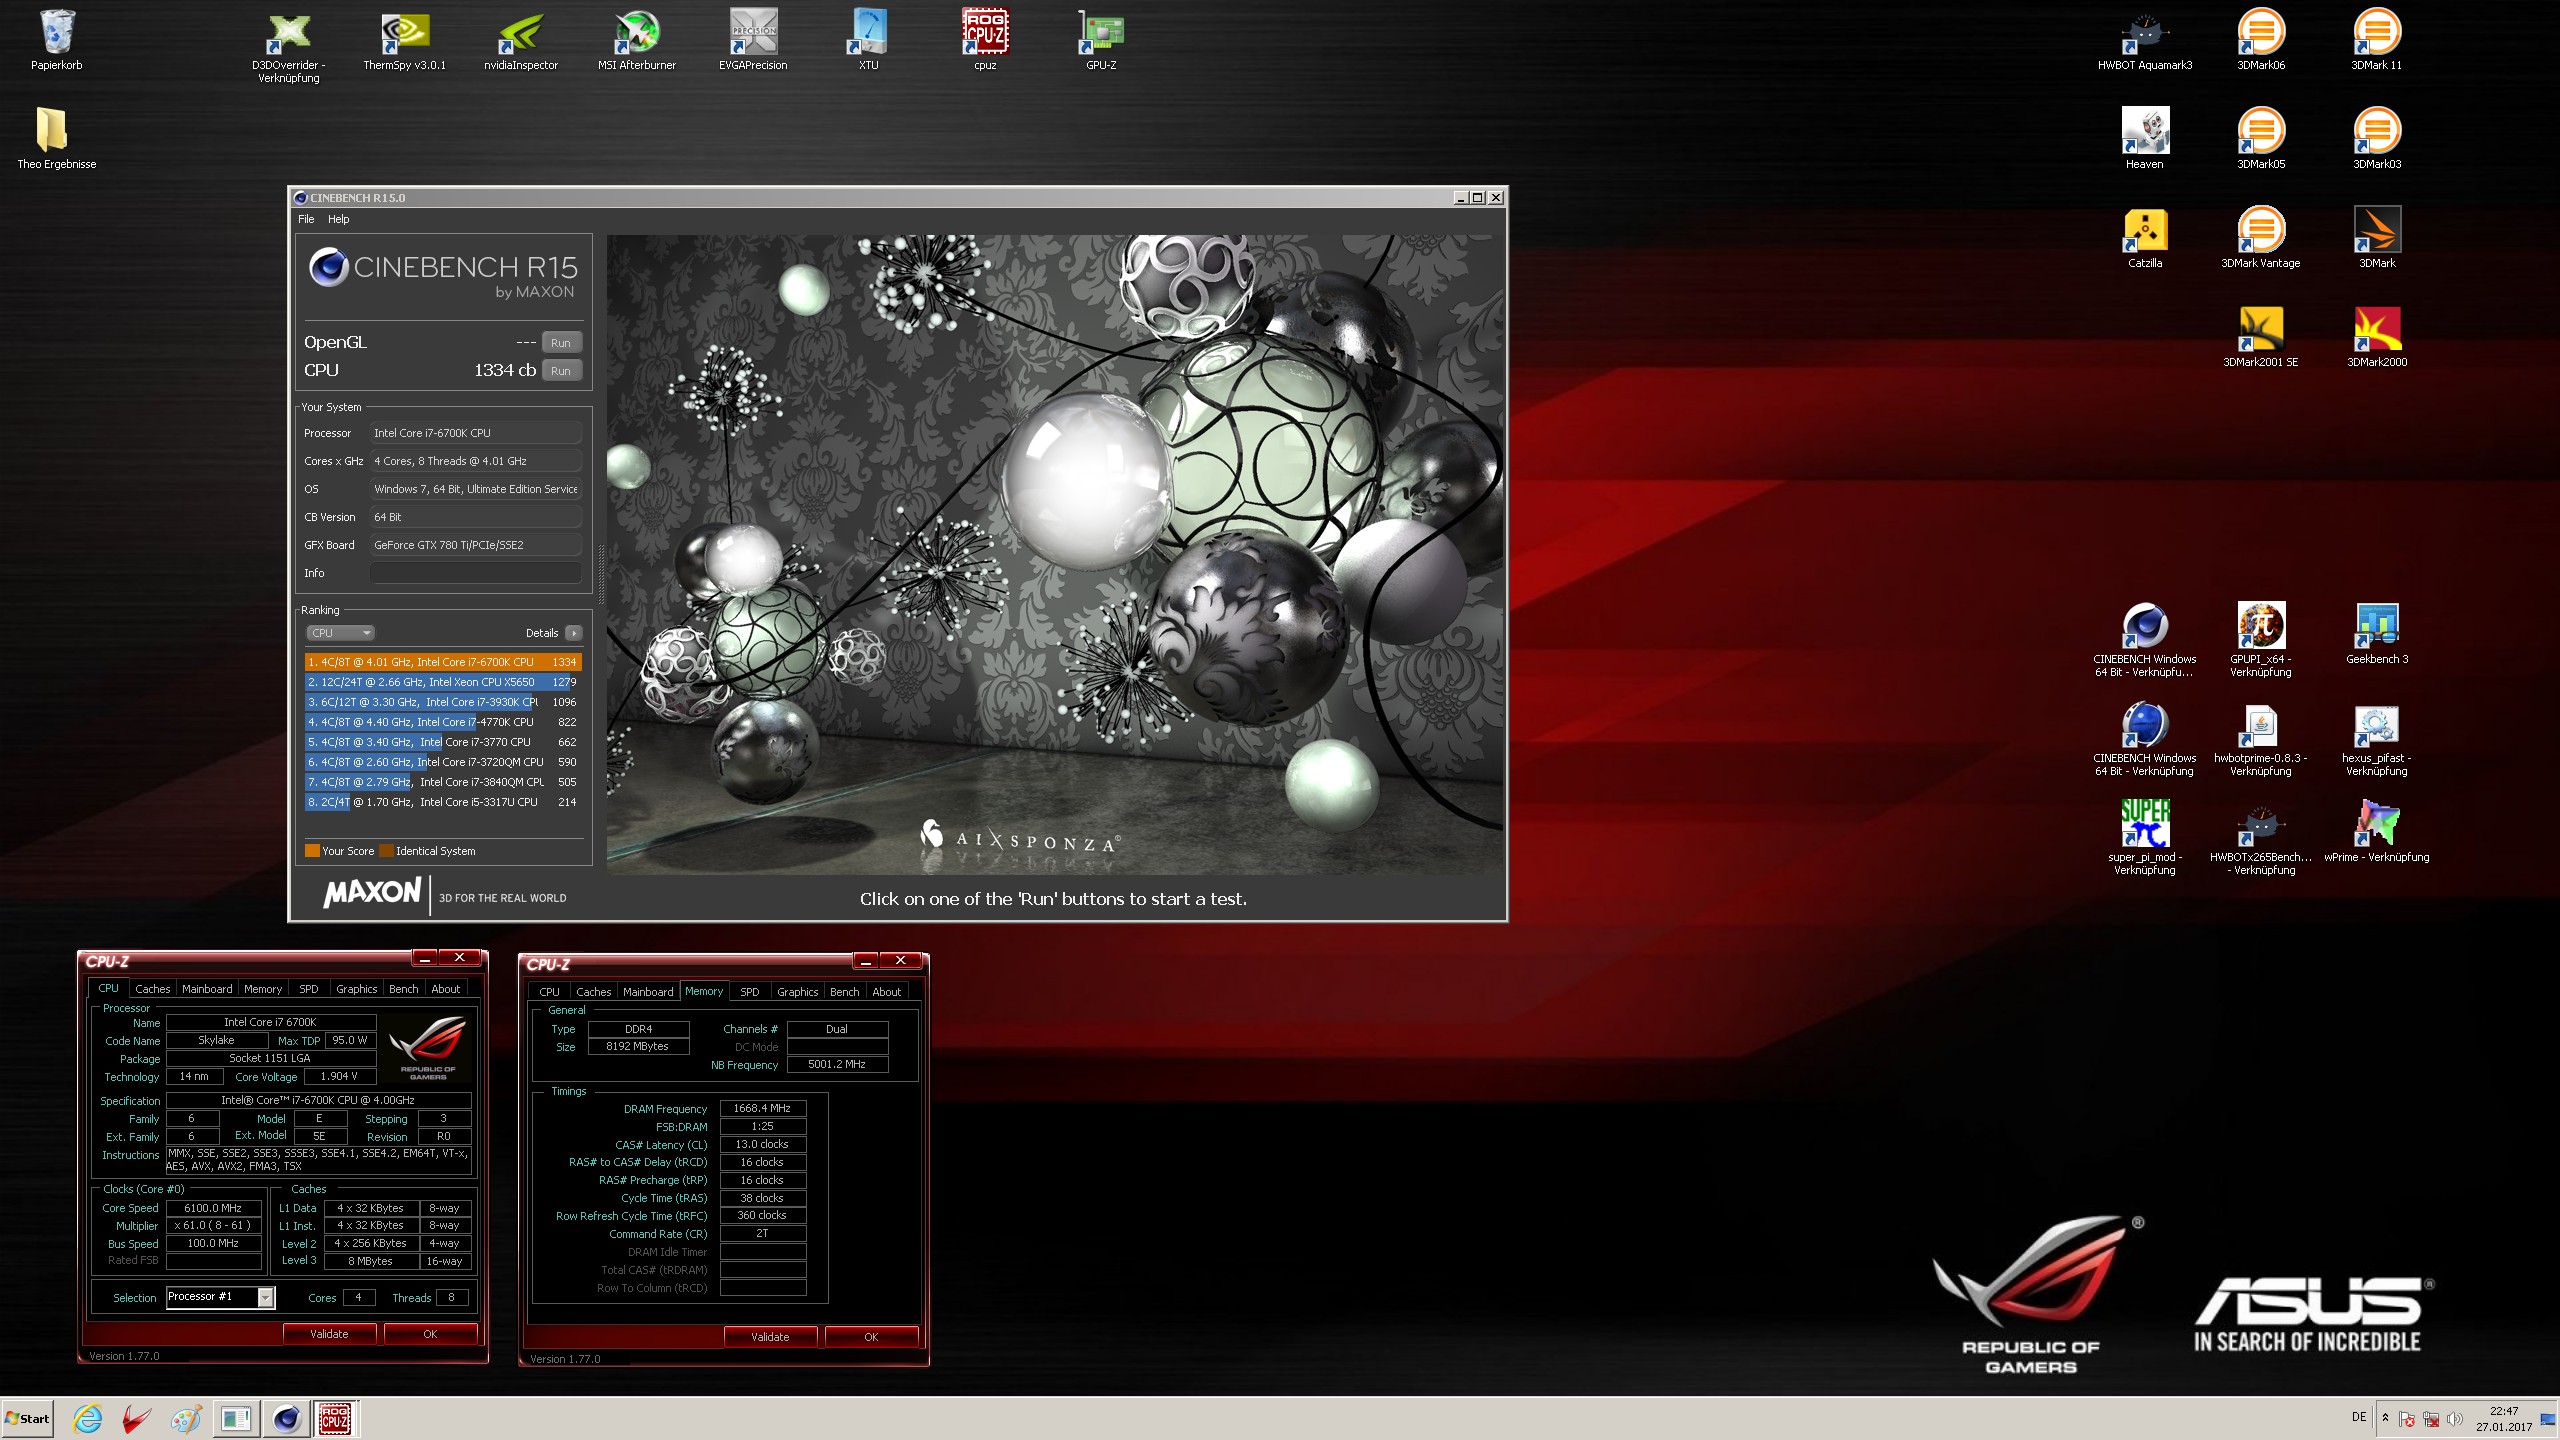Open the XTU desktop icon

pos(869,40)
